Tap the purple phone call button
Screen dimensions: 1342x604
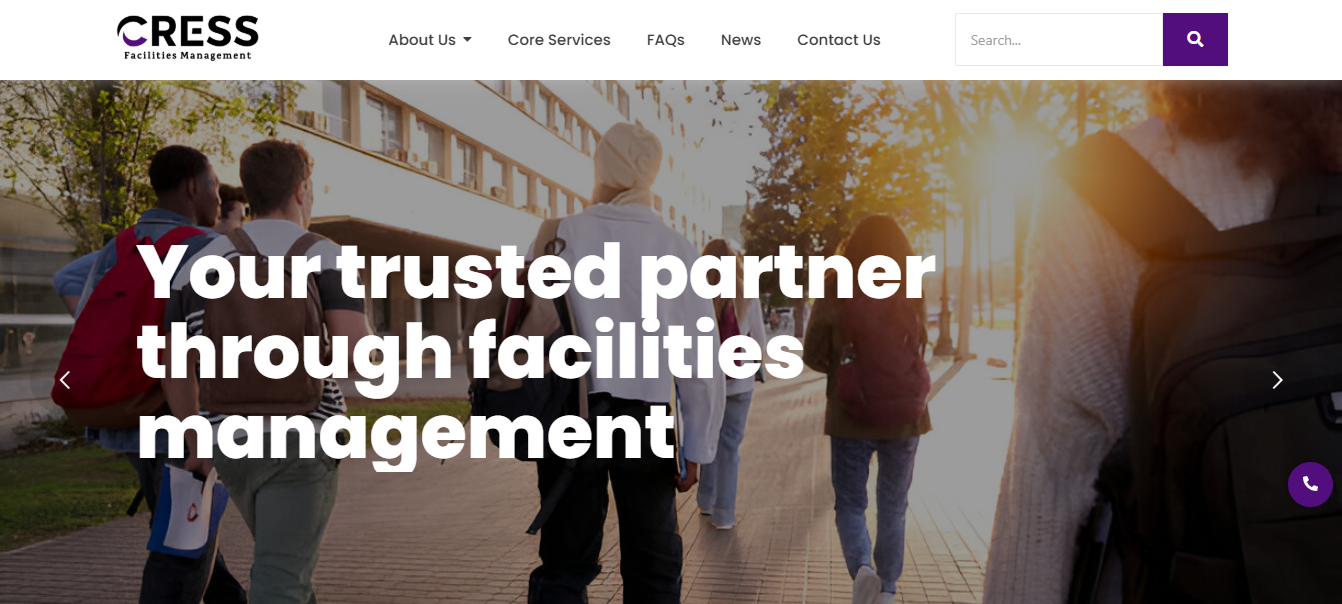click(1310, 484)
